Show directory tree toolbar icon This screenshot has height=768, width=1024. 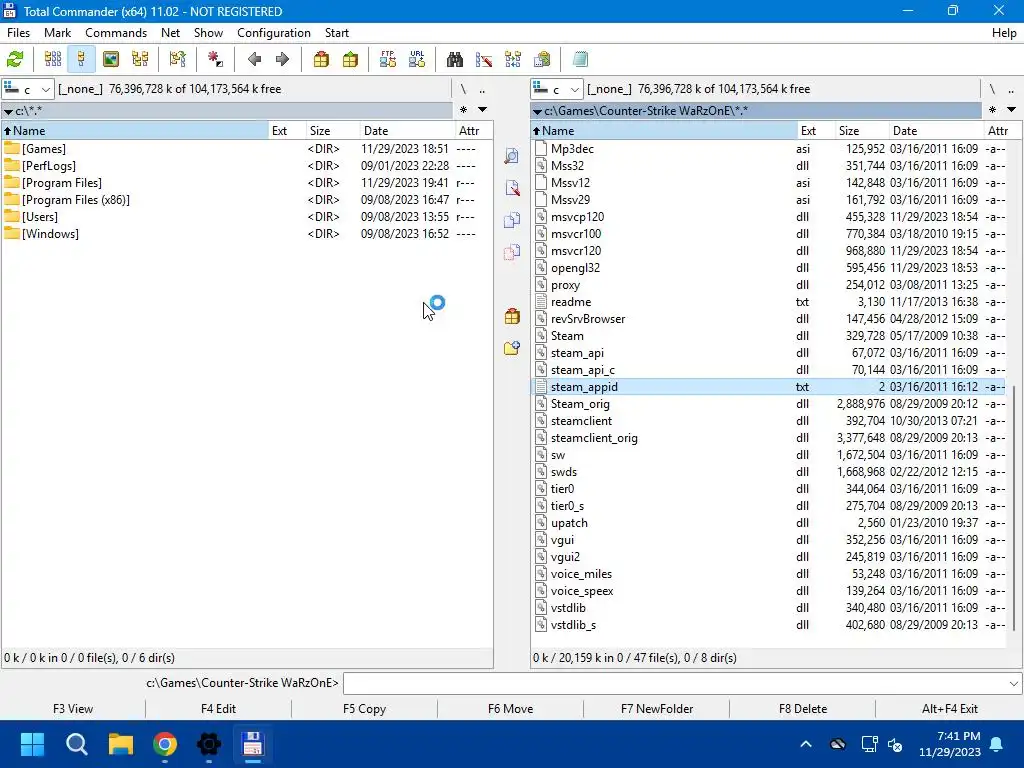coord(140,59)
